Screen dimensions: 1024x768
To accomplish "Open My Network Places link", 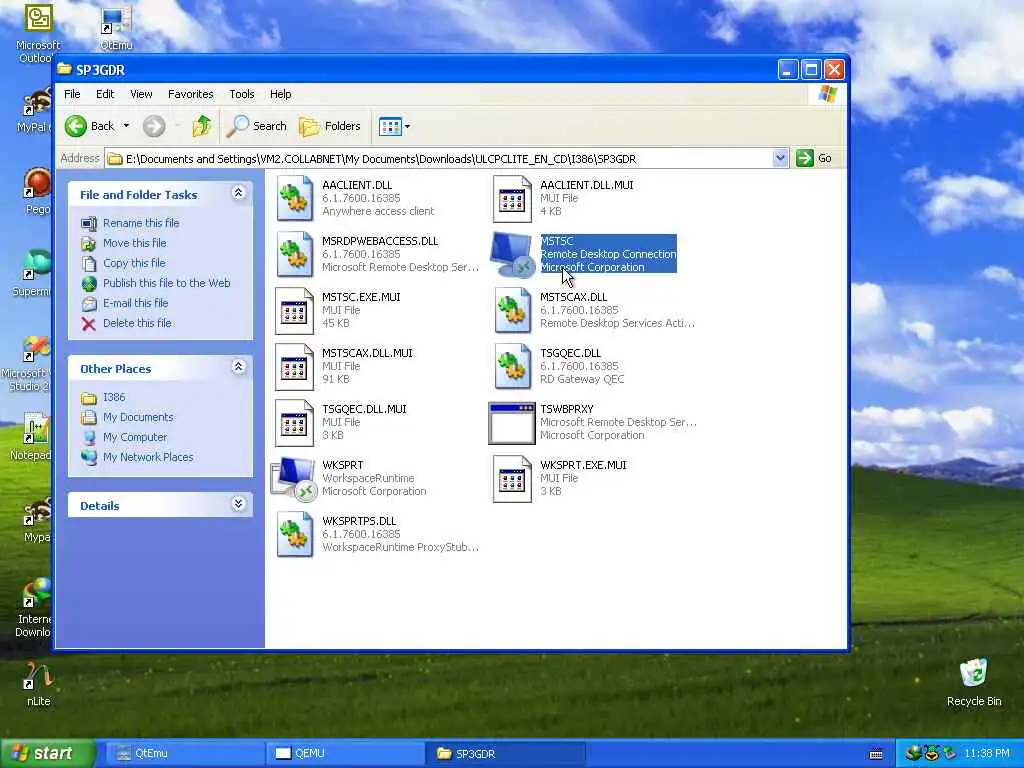I will click(148, 457).
